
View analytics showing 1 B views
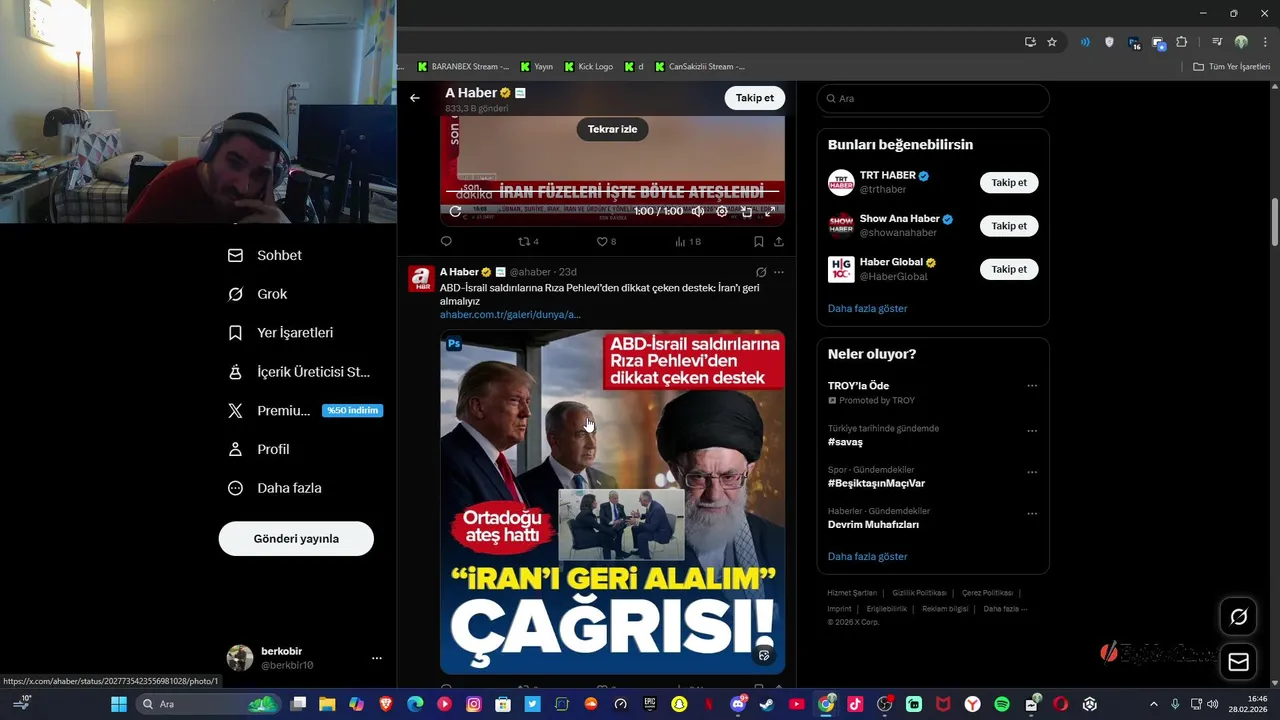(688, 241)
